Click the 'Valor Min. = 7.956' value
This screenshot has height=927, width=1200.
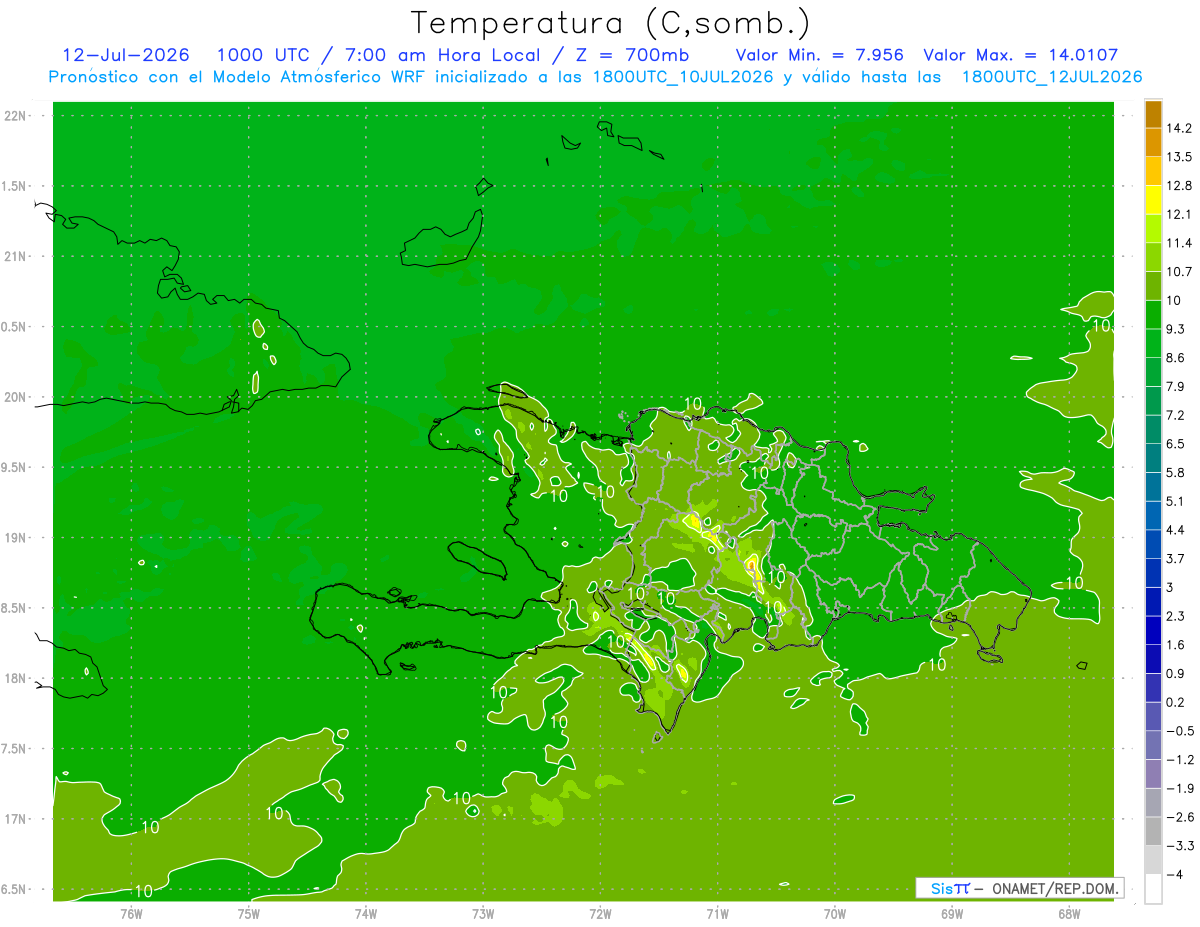click(x=821, y=55)
